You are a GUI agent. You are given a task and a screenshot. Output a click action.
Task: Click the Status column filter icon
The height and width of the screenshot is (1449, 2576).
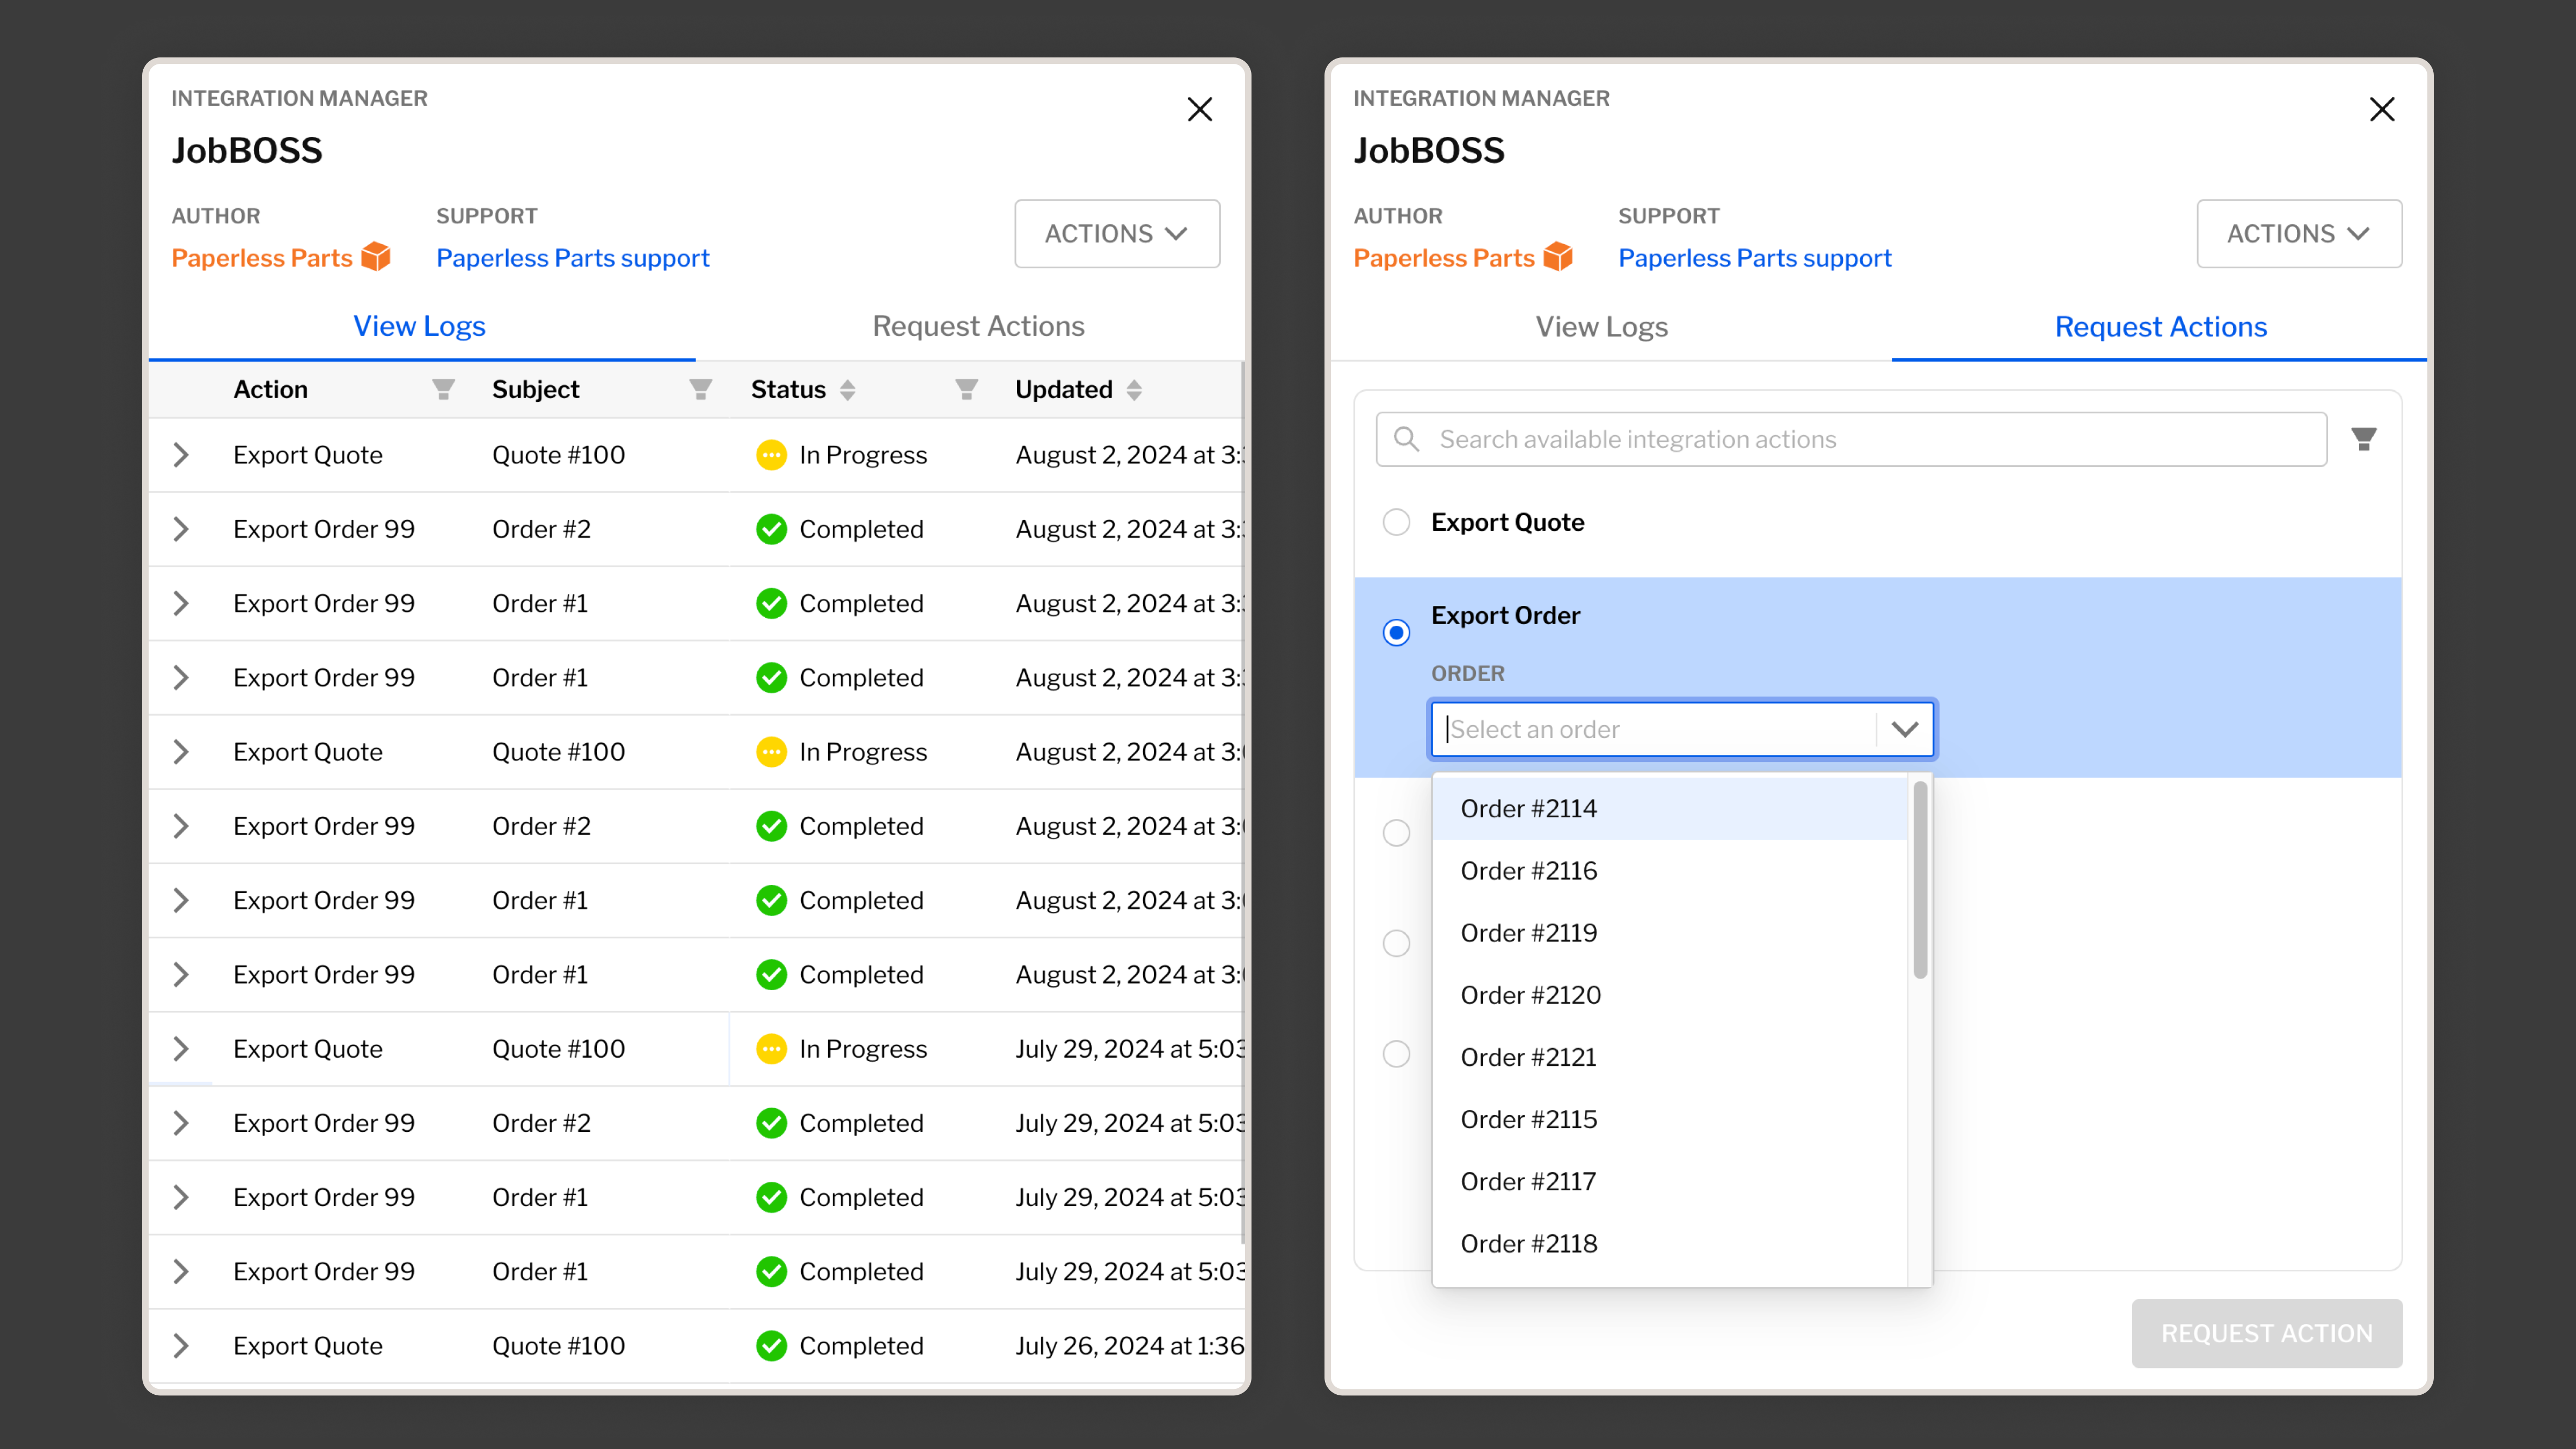pos(966,389)
